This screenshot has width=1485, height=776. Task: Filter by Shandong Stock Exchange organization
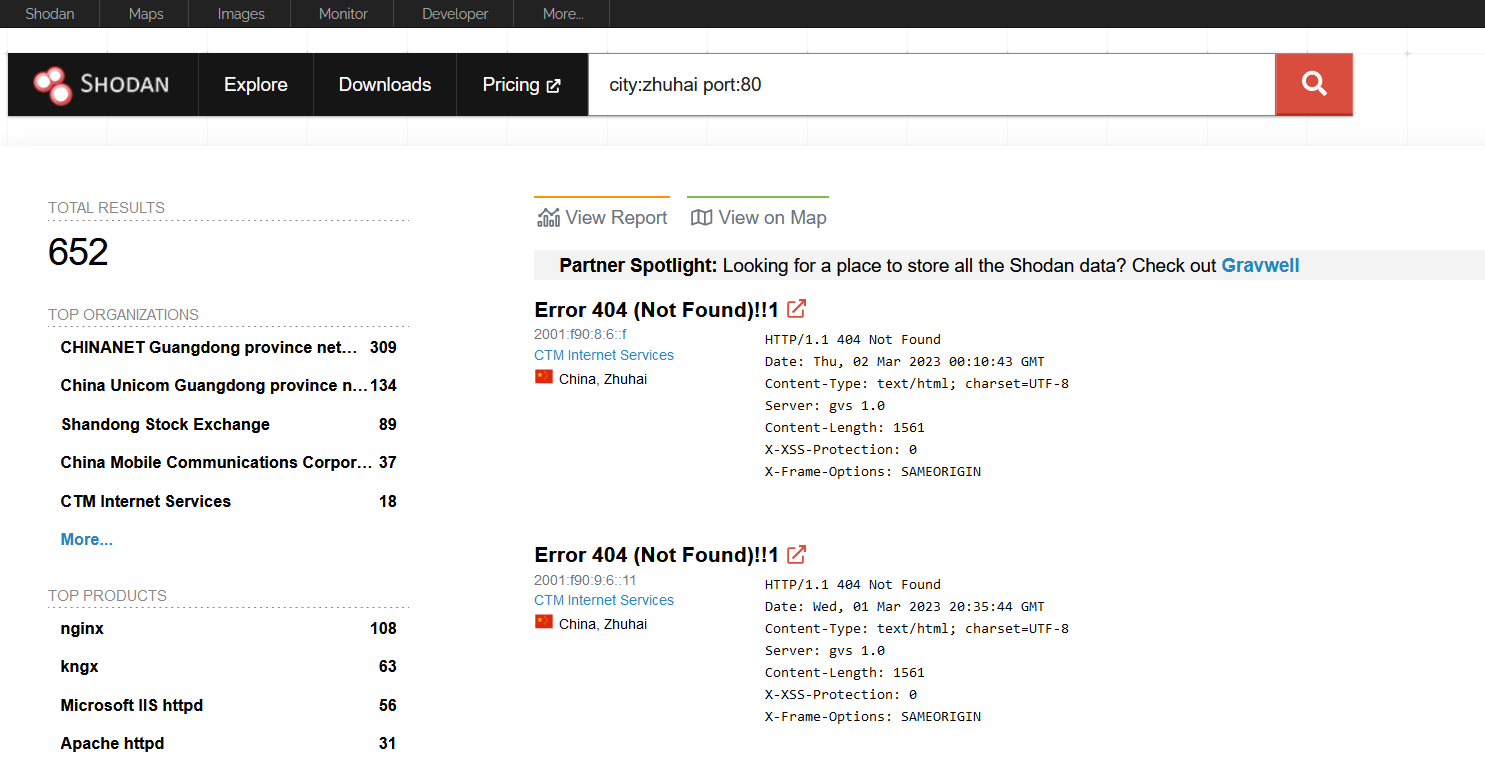165,424
